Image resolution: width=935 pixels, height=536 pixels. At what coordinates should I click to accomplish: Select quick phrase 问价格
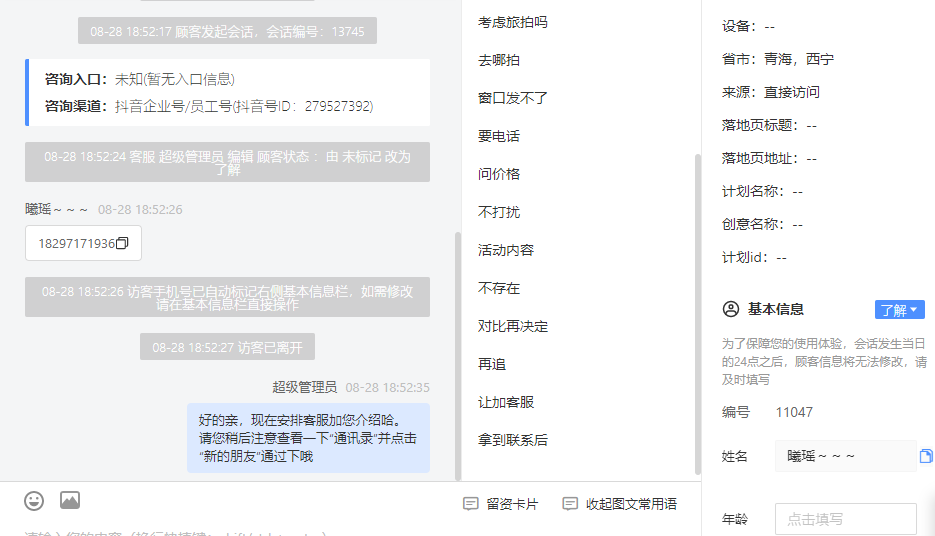[x=499, y=174]
